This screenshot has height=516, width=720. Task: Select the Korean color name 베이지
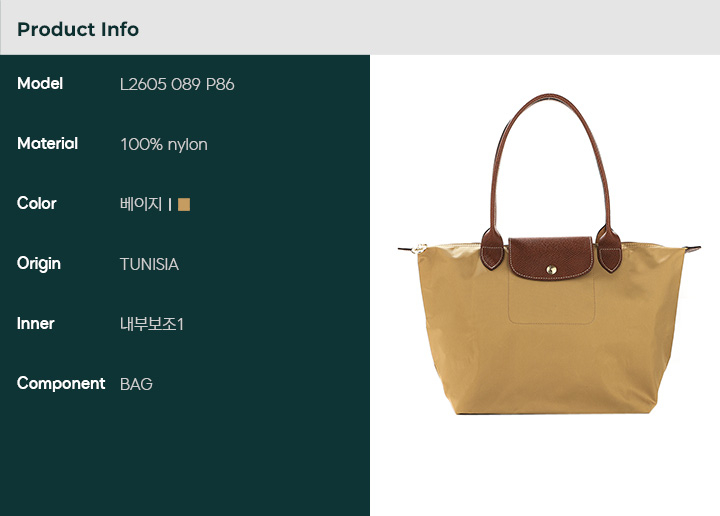click(141, 204)
